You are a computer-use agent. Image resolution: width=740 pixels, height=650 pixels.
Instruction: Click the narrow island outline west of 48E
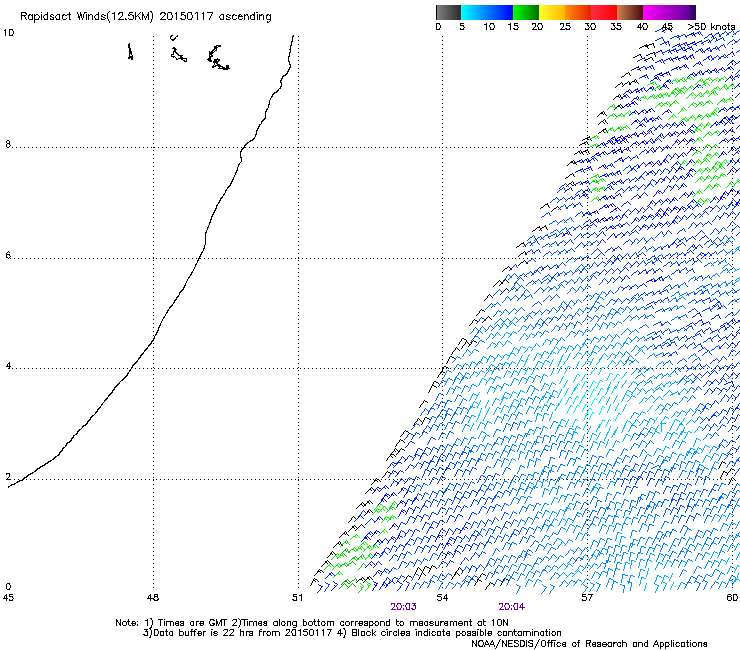(130, 51)
